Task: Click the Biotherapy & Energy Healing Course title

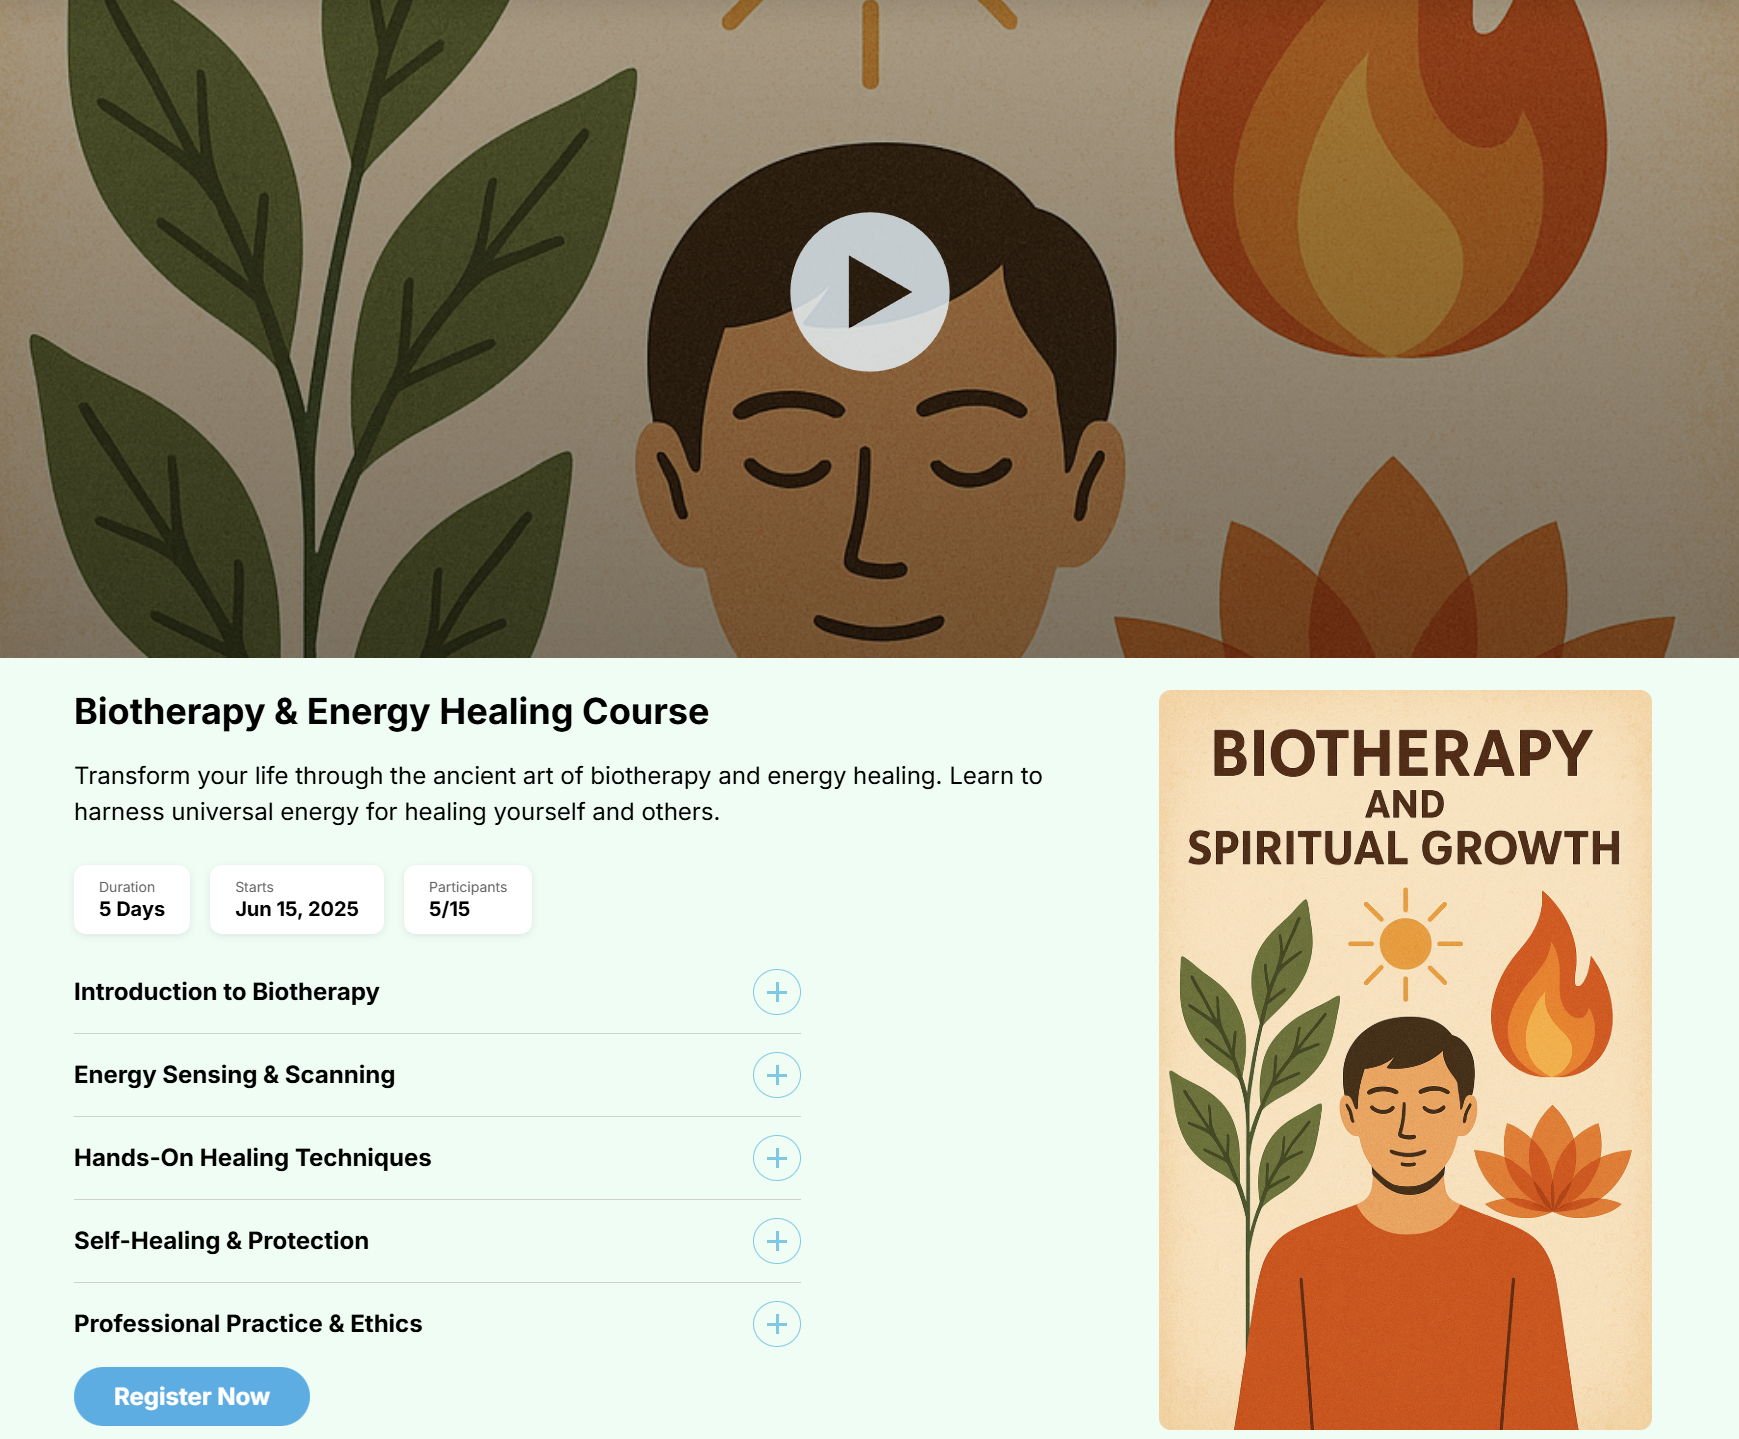Action: 391,711
